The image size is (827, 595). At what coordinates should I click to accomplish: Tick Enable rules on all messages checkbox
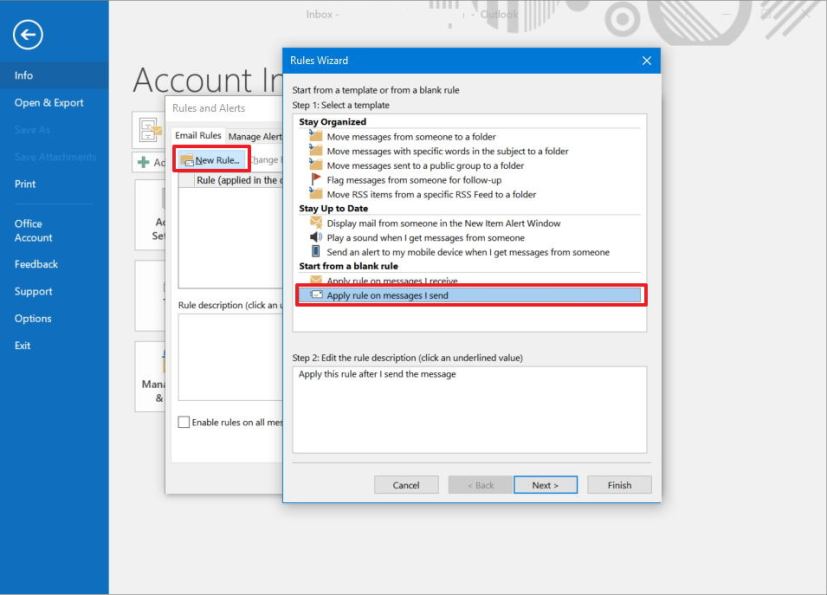pyautogui.click(x=184, y=422)
